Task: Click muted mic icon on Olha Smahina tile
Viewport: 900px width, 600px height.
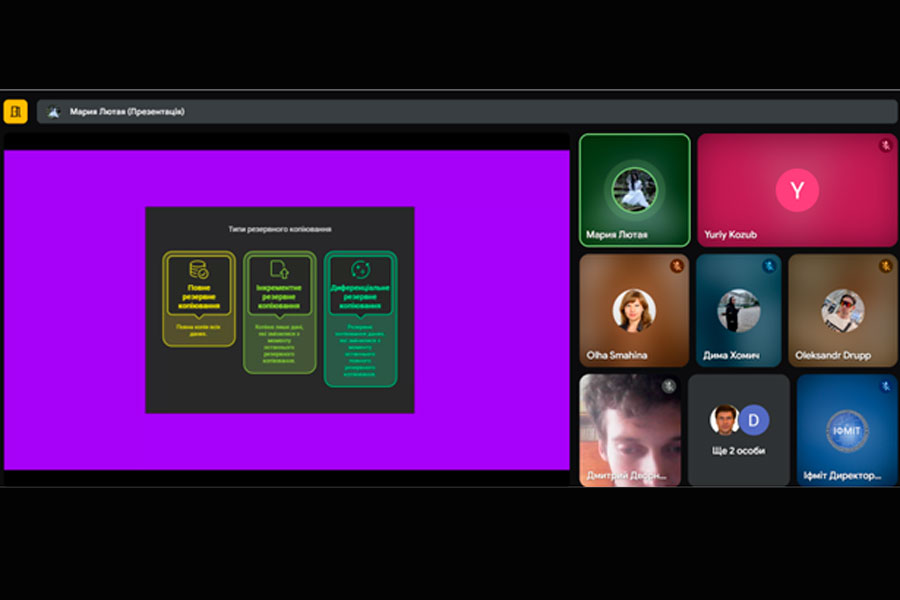Action: 677,266
